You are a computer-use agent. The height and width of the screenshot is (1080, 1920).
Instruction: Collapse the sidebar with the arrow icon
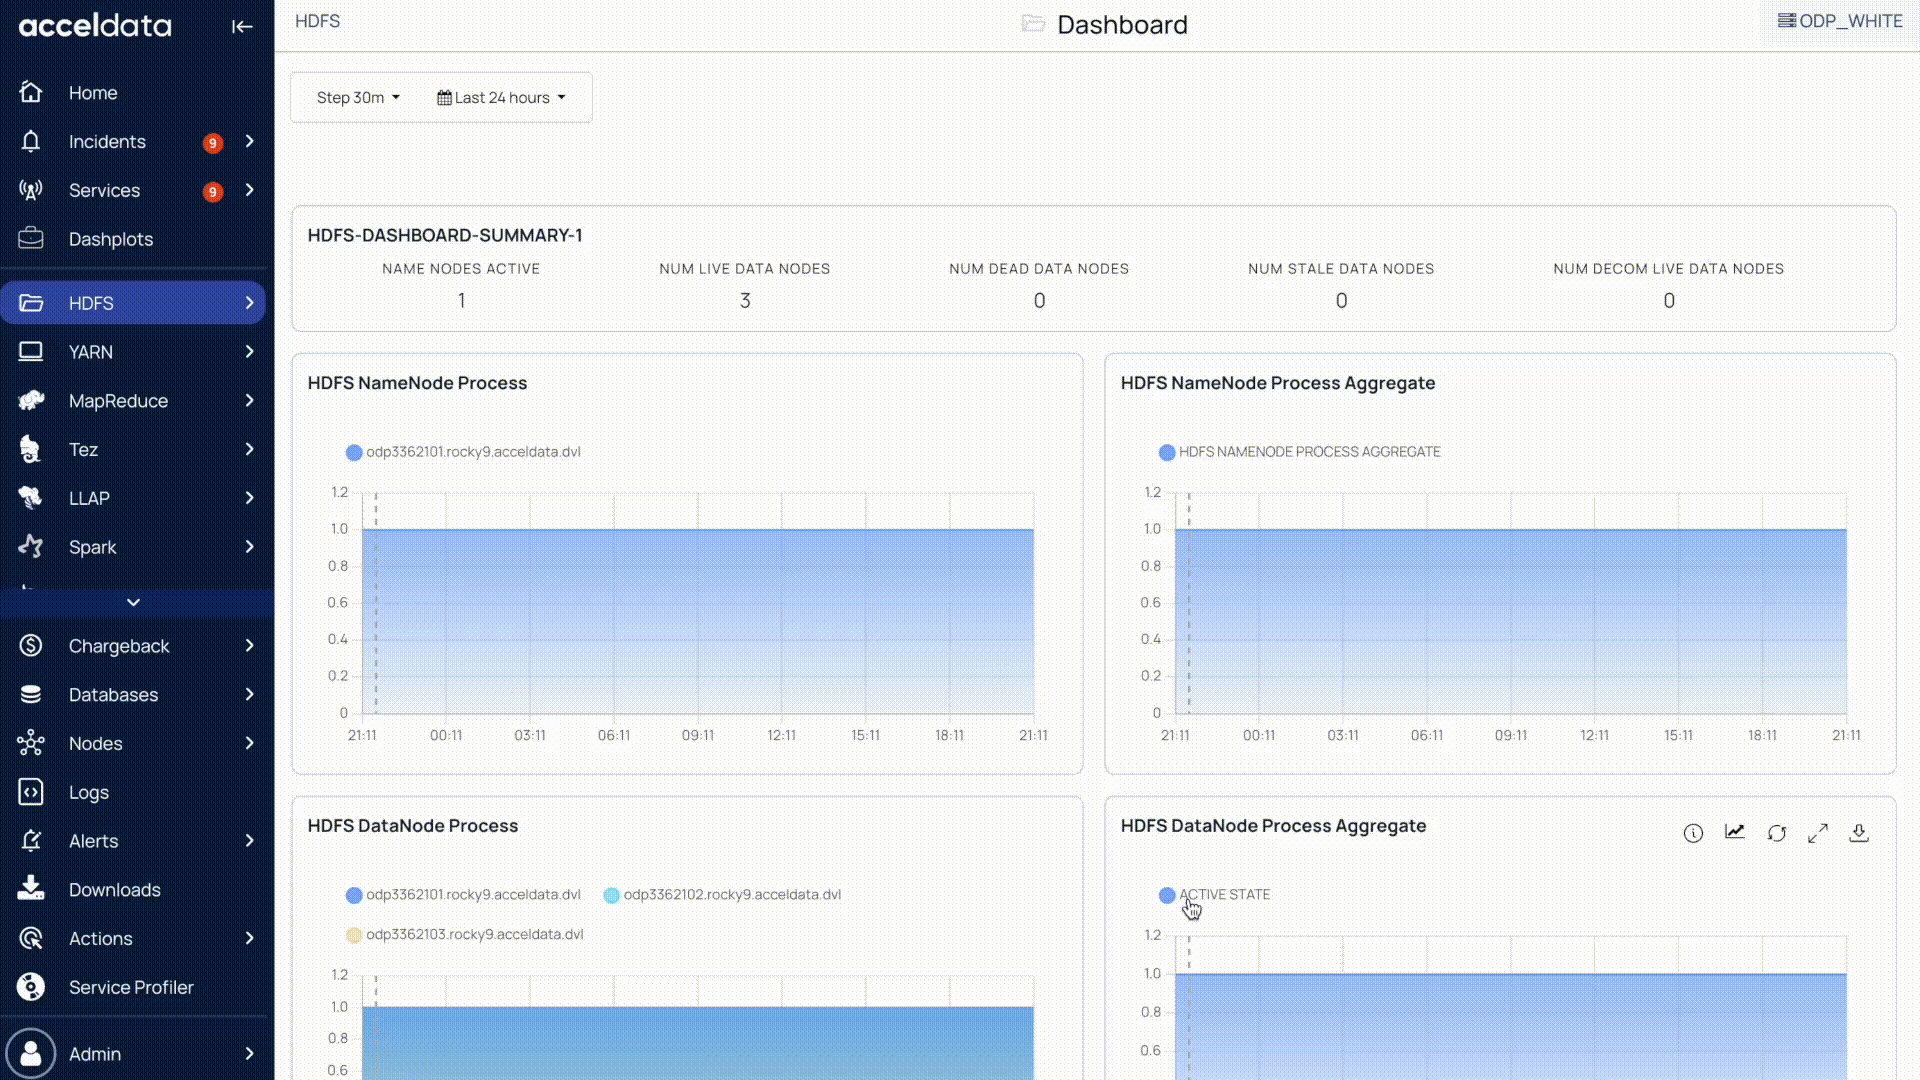point(242,27)
